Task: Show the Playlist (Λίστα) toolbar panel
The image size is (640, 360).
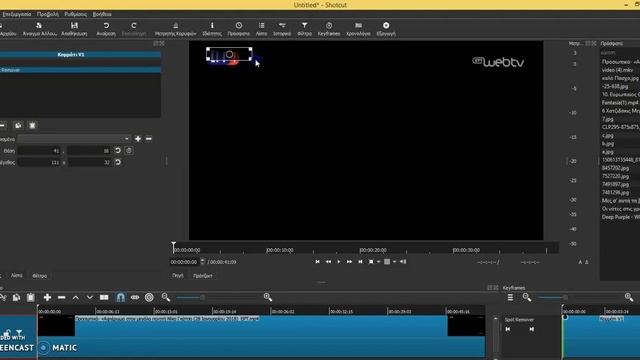Action: 261,29
